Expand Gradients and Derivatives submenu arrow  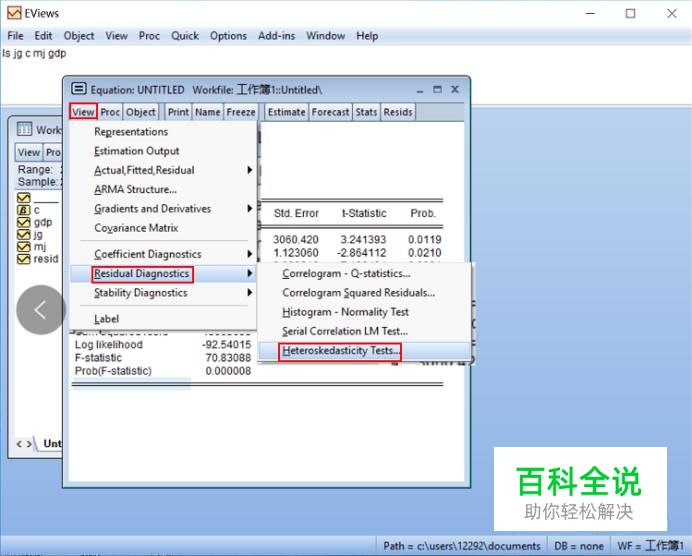coord(250,208)
